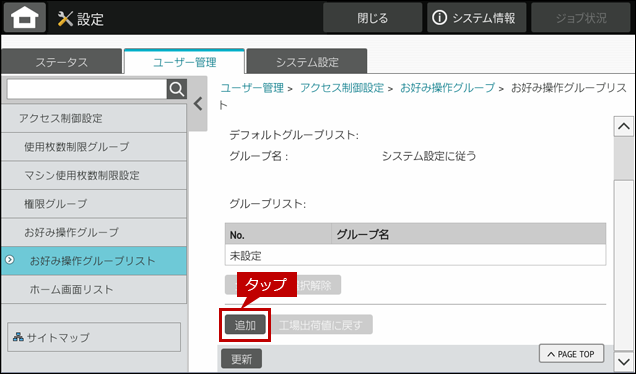
Task: Click the ユーザー管理 breadcrumb link
Action: 252,88
